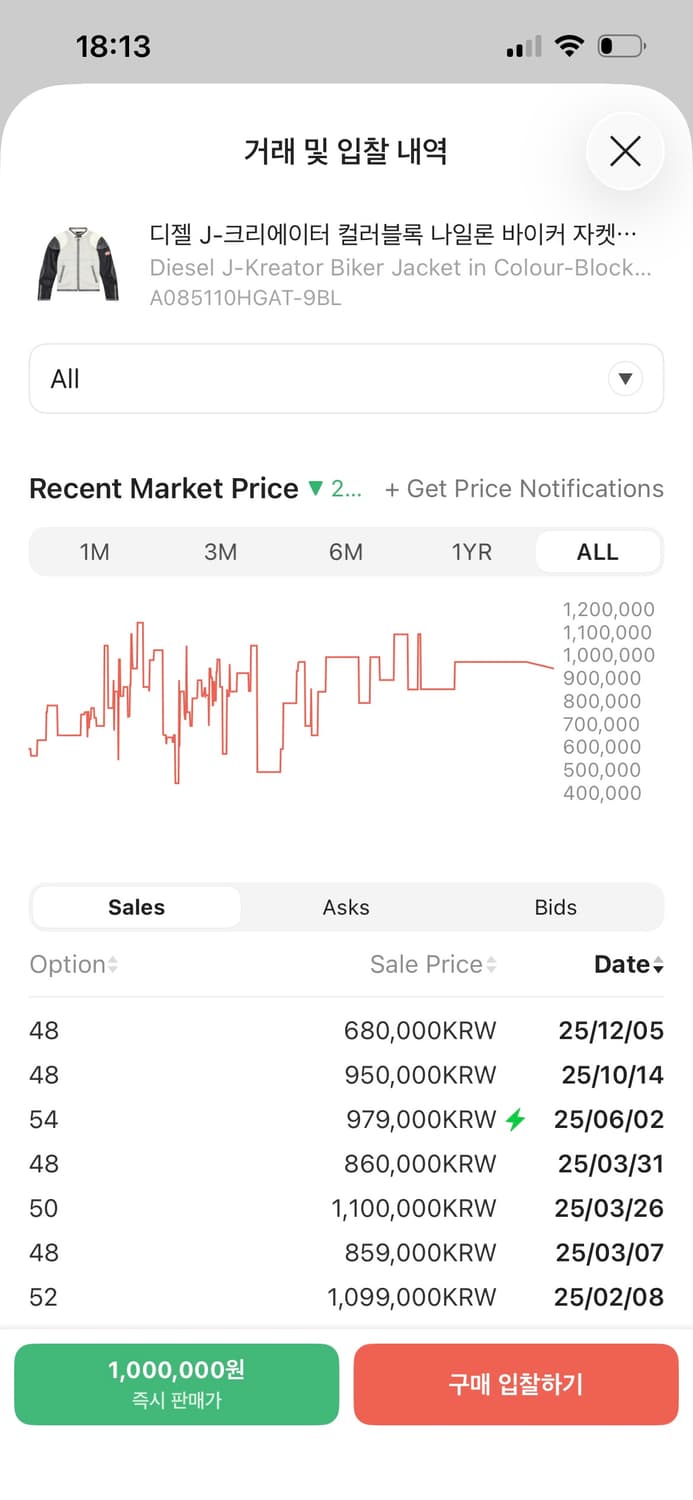Viewport: 693px width, 1500px height.
Task: Tap the dropdown arrow in size selector
Action: tap(625, 379)
